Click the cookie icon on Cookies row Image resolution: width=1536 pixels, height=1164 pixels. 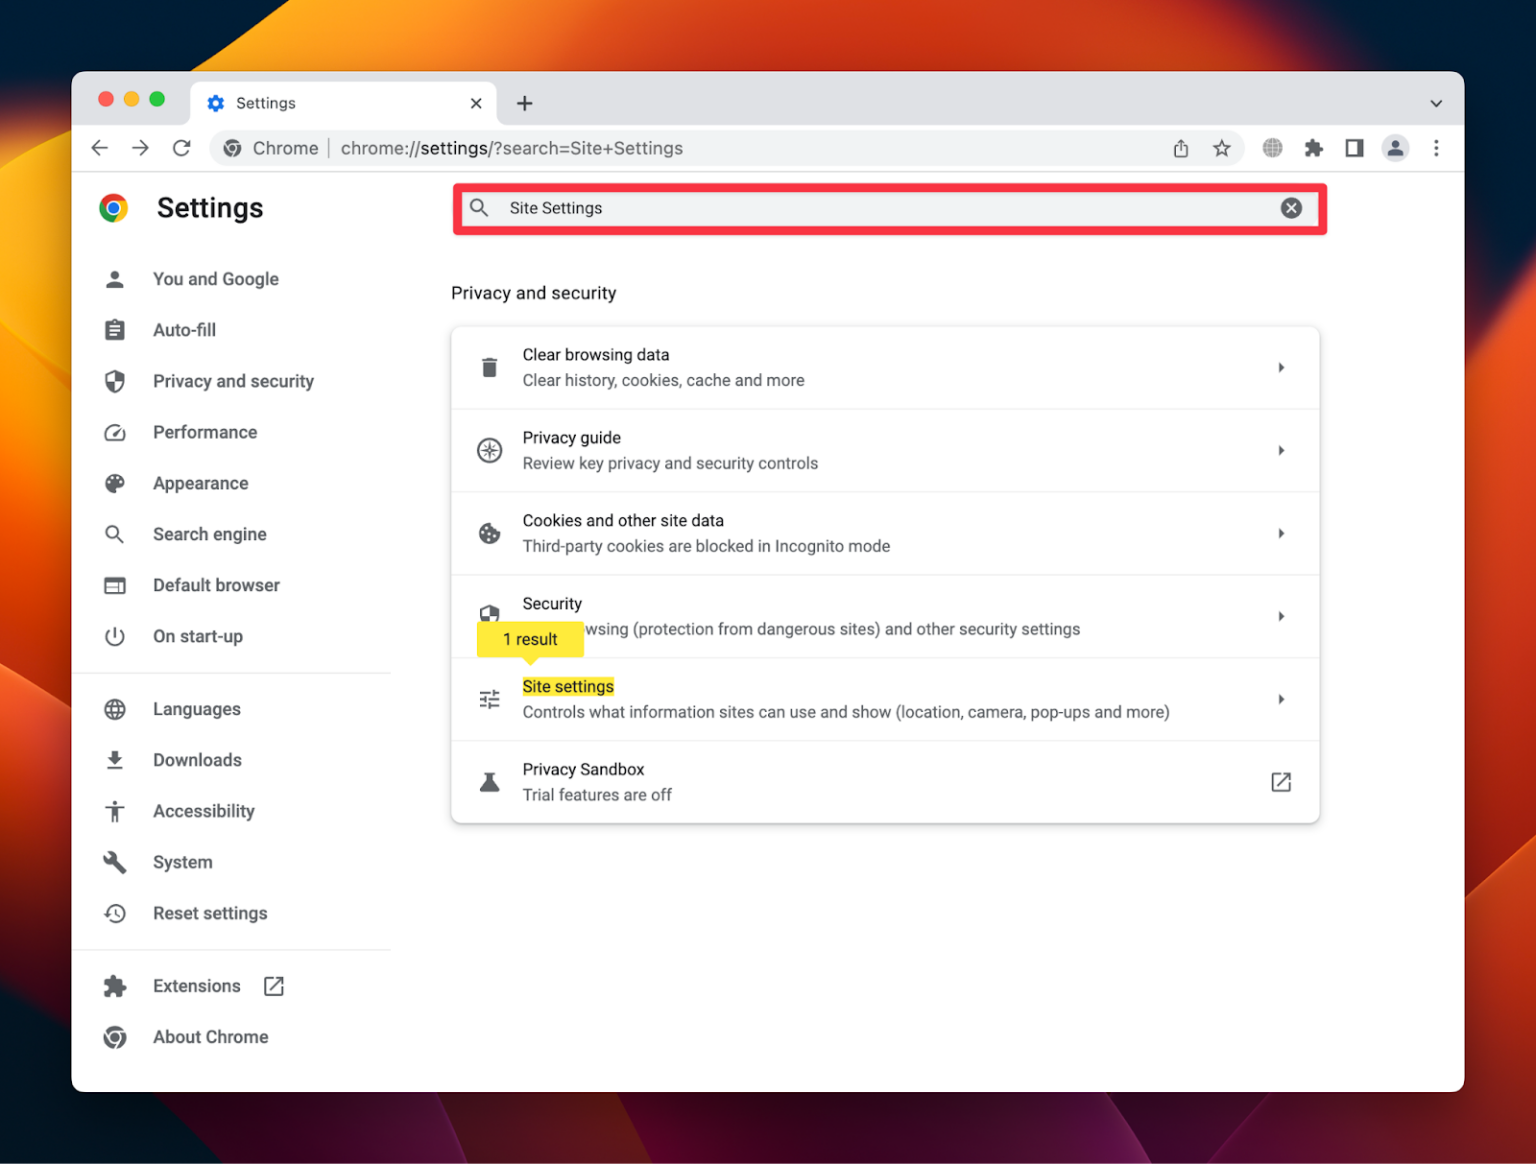click(489, 533)
